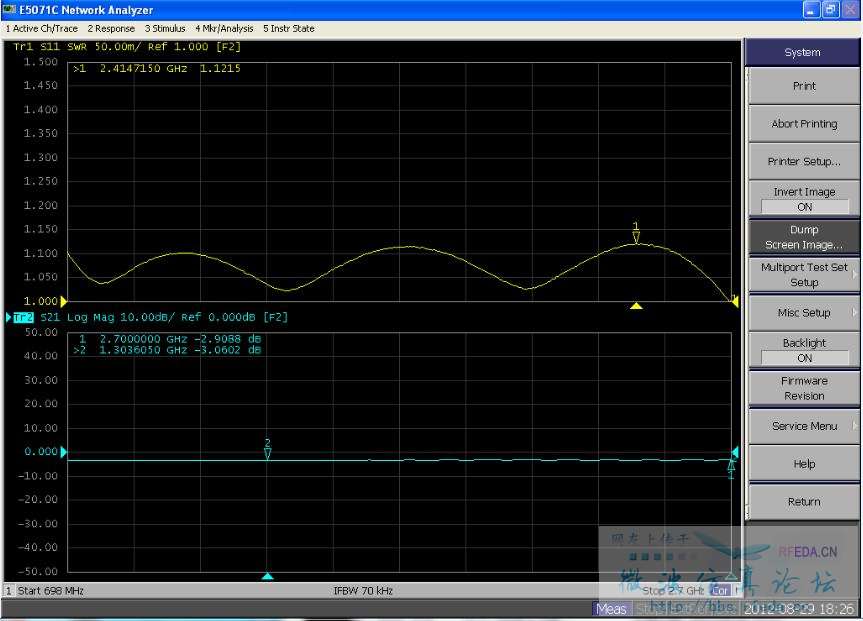Image resolution: width=863 pixels, height=621 pixels.
Task: Click the 1.250 SWR scale label
Action: 41,181
